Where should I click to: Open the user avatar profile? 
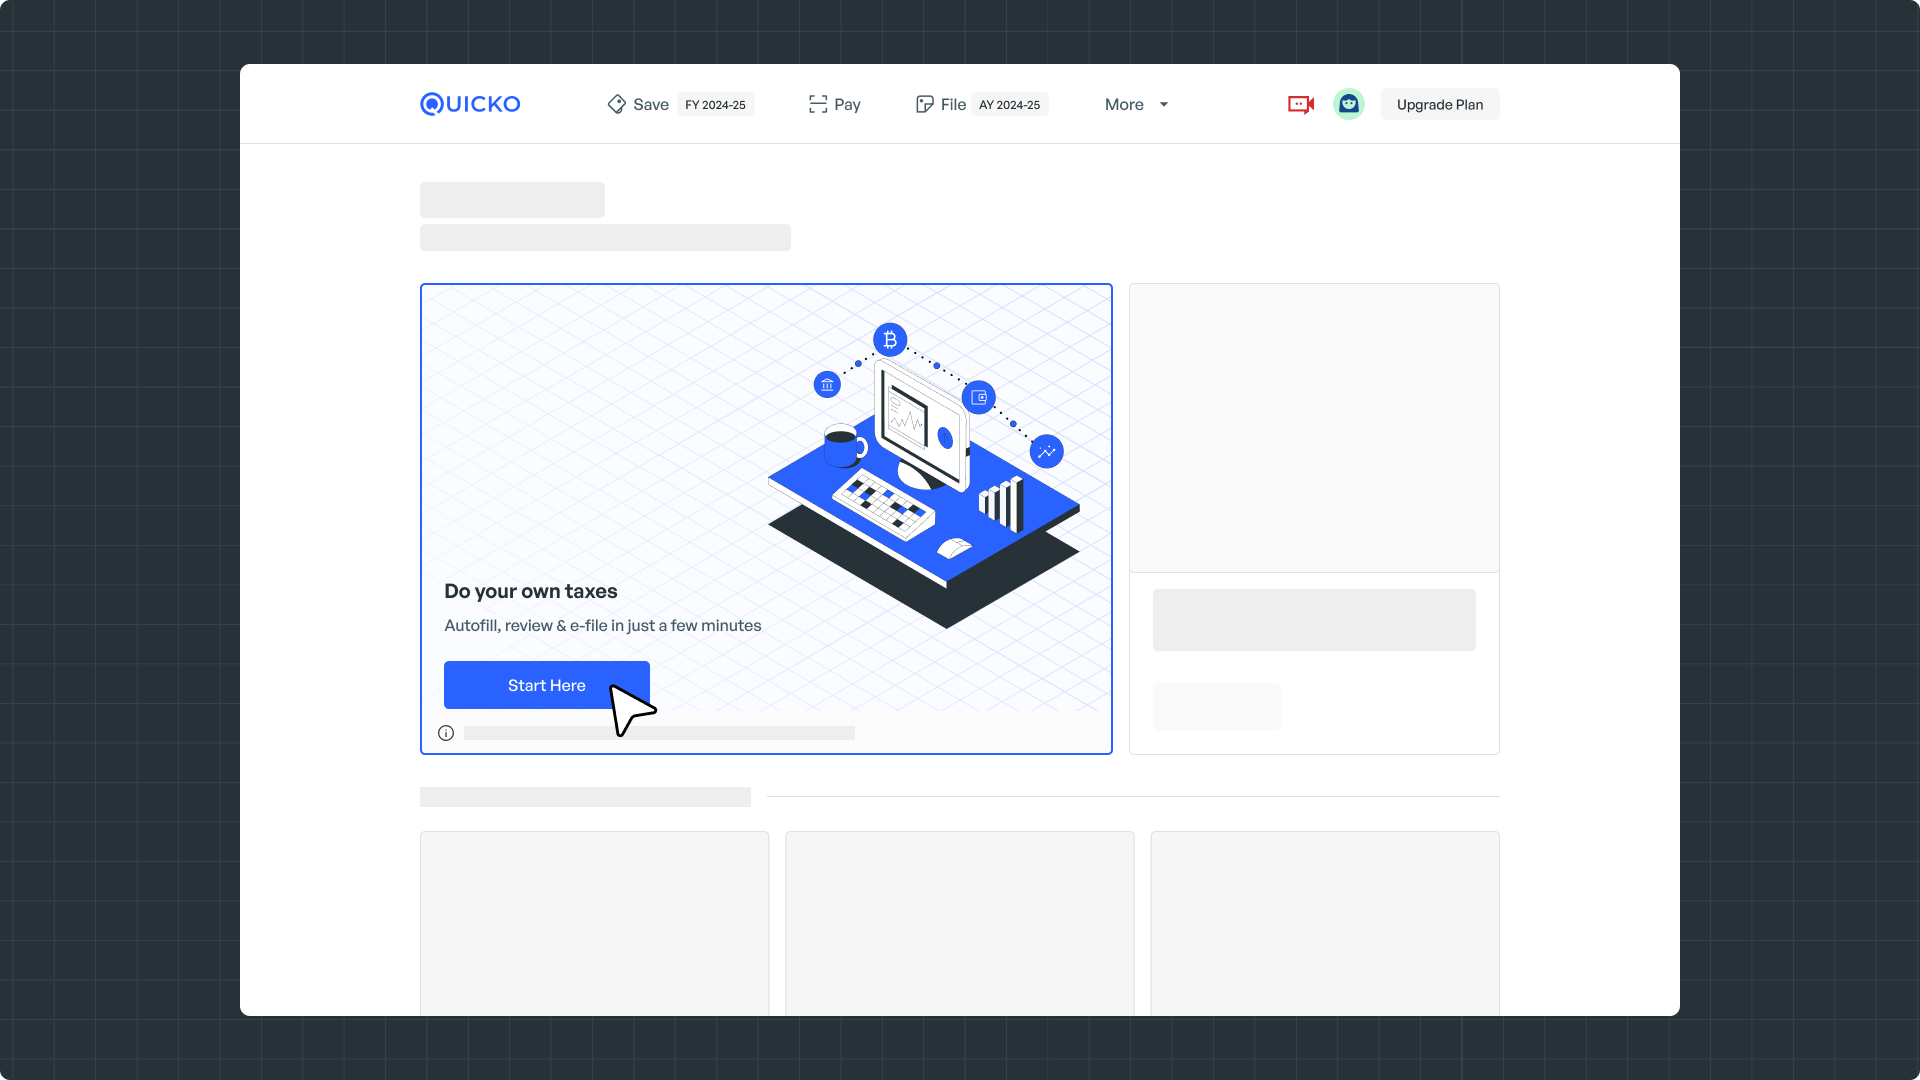pyautogui.click(x=1348, y=104)
